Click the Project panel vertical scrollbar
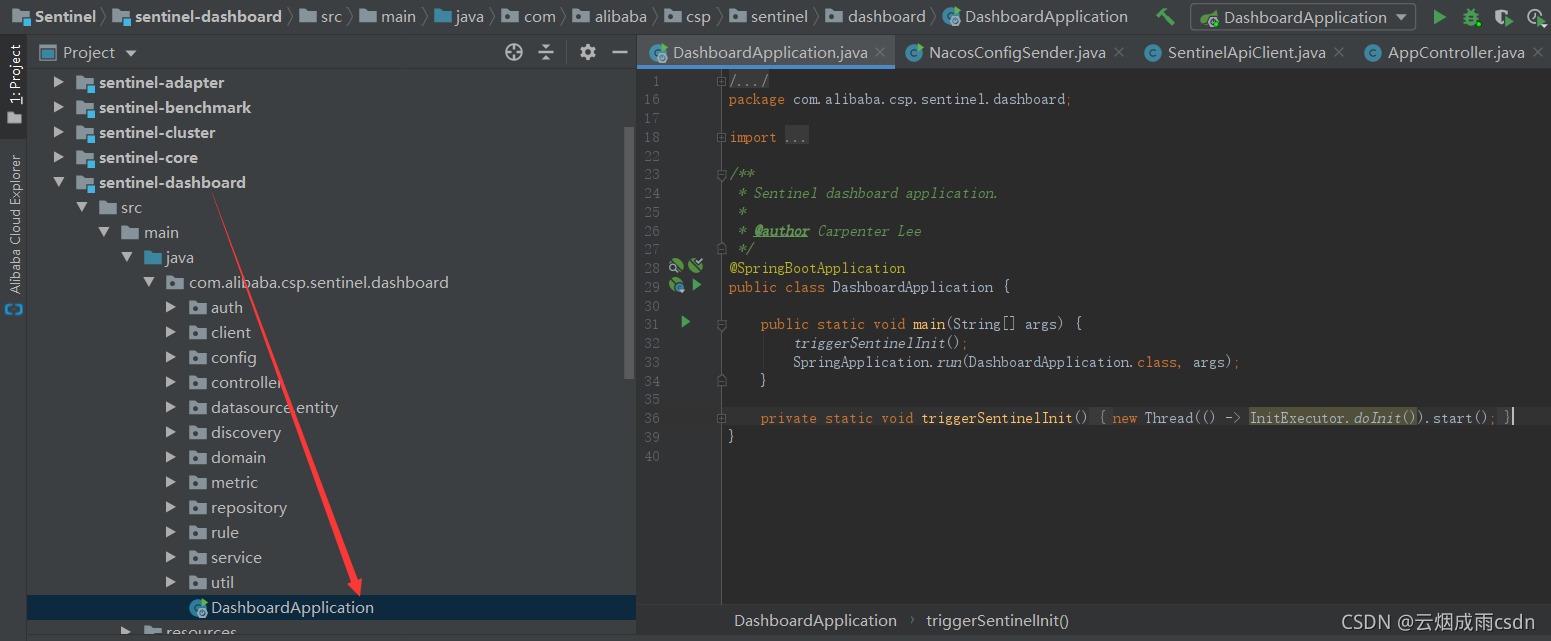Viewport: 1551px width, 641px height. click(x=629, y=252)
